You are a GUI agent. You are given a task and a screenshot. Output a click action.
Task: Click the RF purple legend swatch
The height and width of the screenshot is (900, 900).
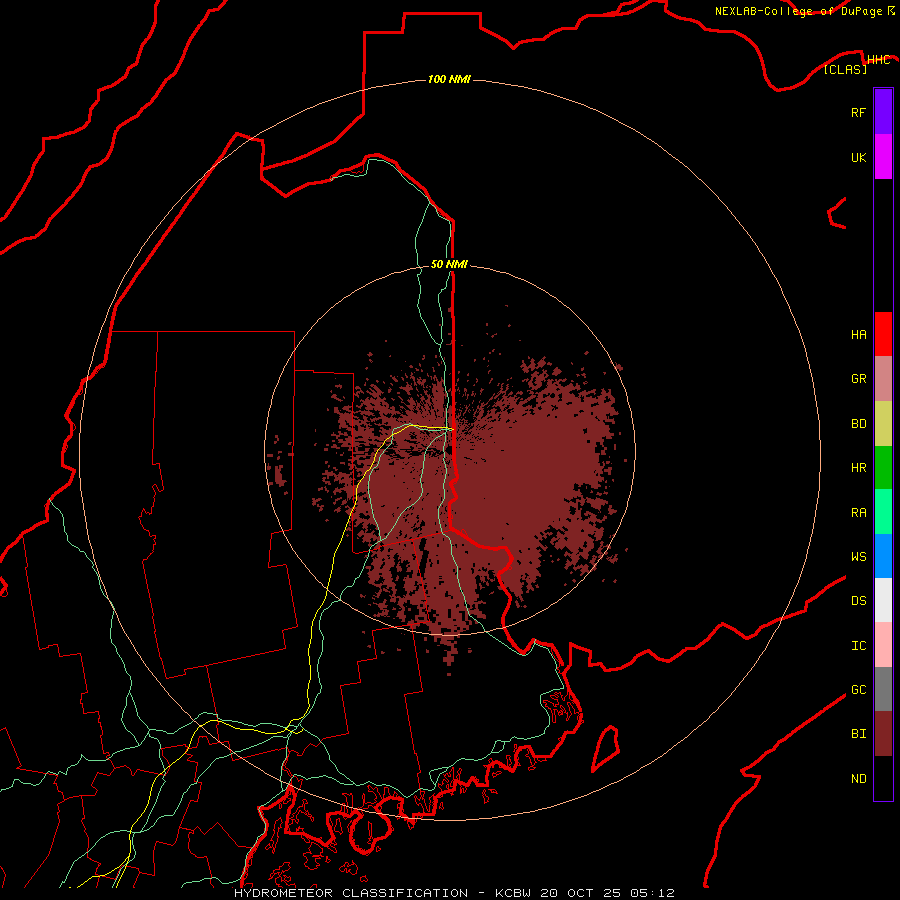[x=883, y=112]
